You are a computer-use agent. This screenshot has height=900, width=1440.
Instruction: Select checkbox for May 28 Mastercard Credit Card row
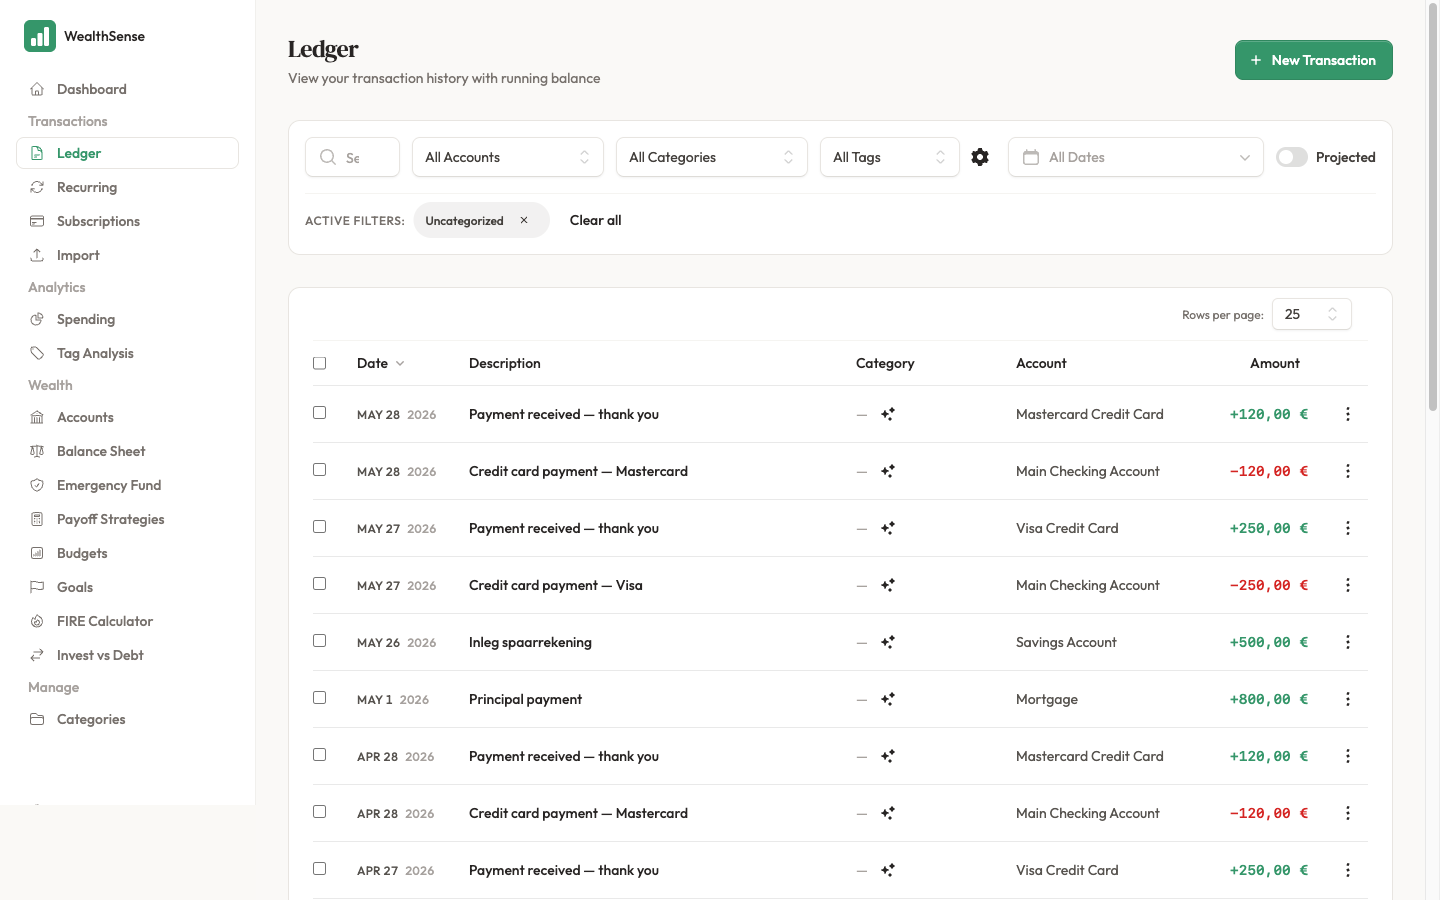(320, 412)
